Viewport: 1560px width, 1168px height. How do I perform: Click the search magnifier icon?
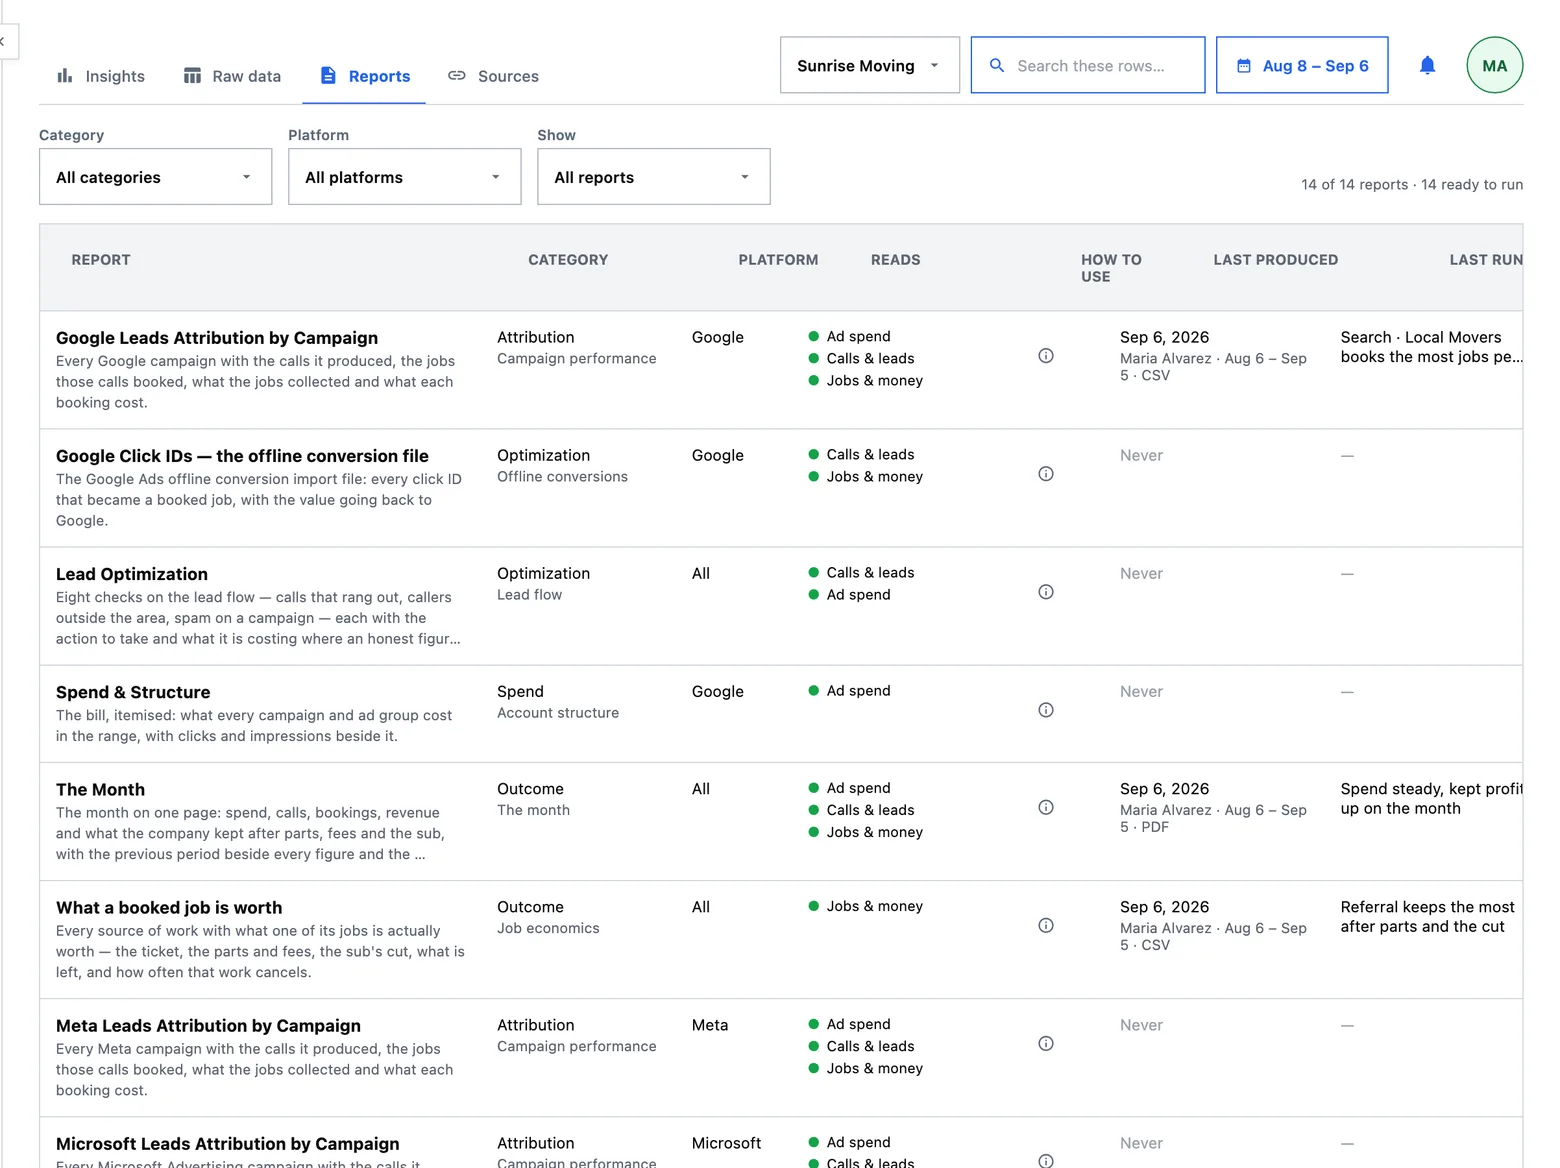pos(997,65)
